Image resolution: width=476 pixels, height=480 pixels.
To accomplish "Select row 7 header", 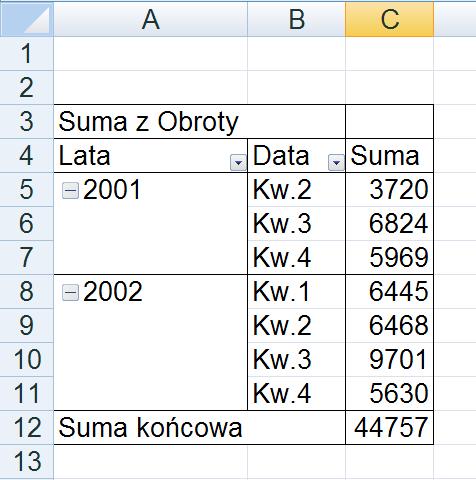I will (x=27, y=257).
